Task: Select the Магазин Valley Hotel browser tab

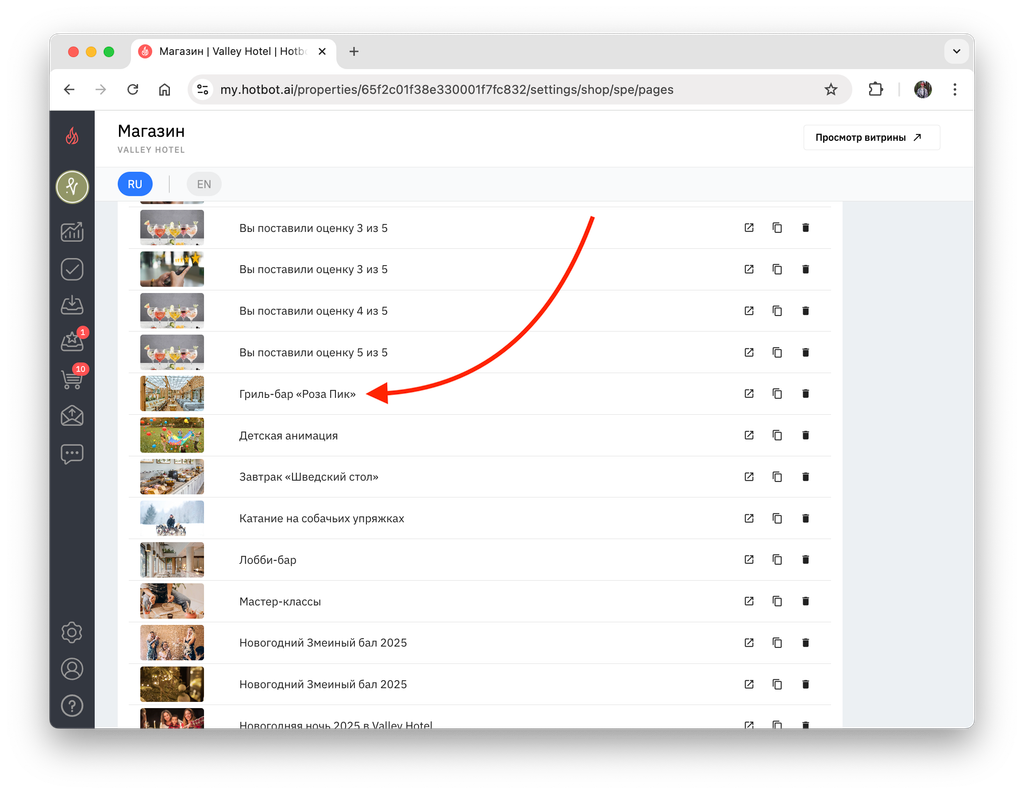Action: point(233,52)
